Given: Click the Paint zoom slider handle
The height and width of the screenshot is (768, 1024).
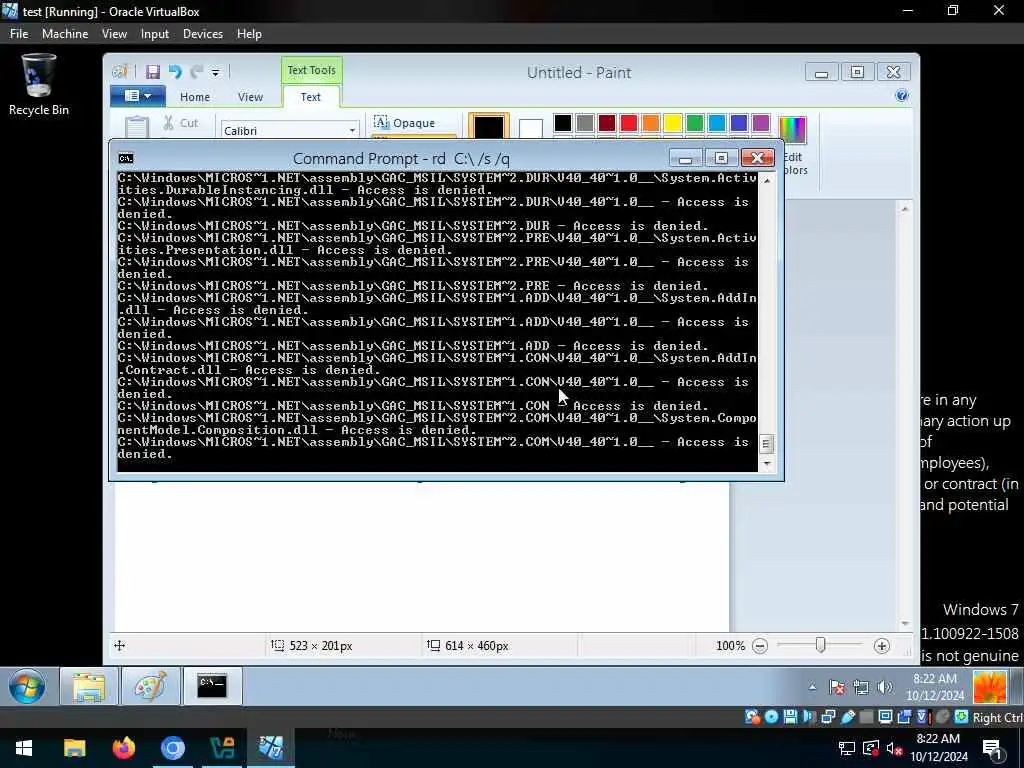Looking at the screenshot, I should [x=821, y=645].
